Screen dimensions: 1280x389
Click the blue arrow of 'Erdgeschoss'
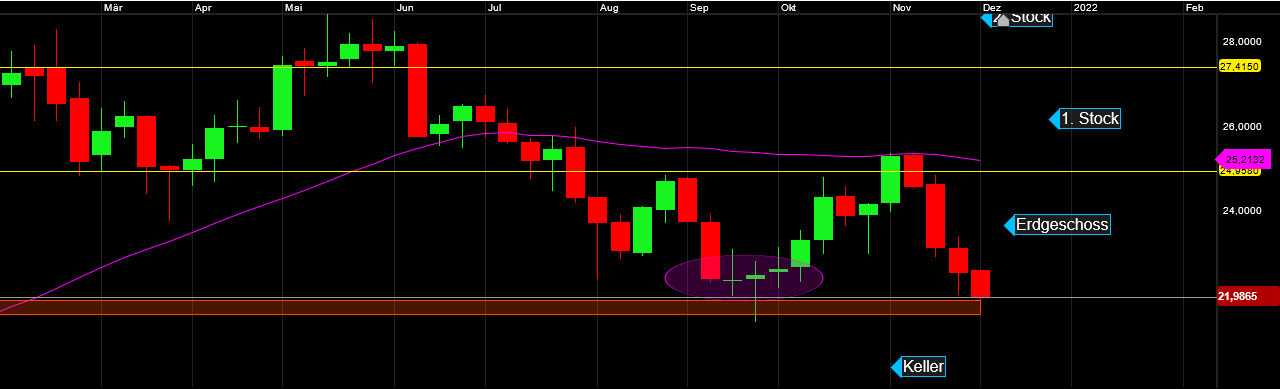tap(1009, 225)
